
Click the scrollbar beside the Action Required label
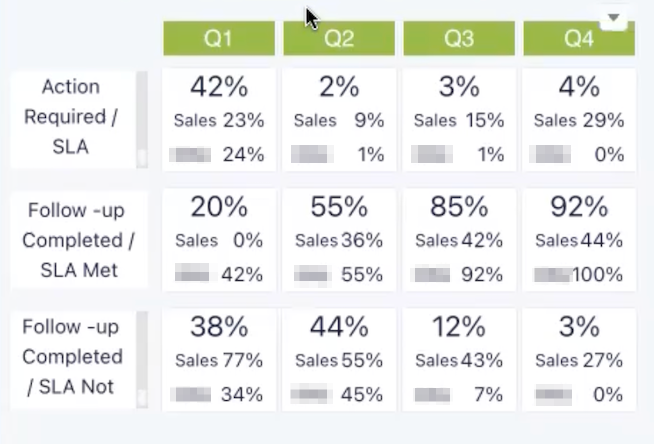141,118
